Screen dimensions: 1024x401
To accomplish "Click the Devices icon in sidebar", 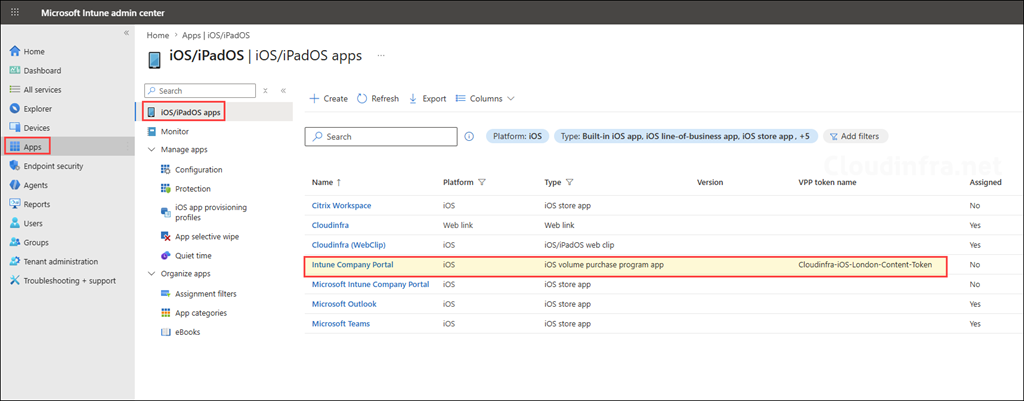I will (15, 128).
